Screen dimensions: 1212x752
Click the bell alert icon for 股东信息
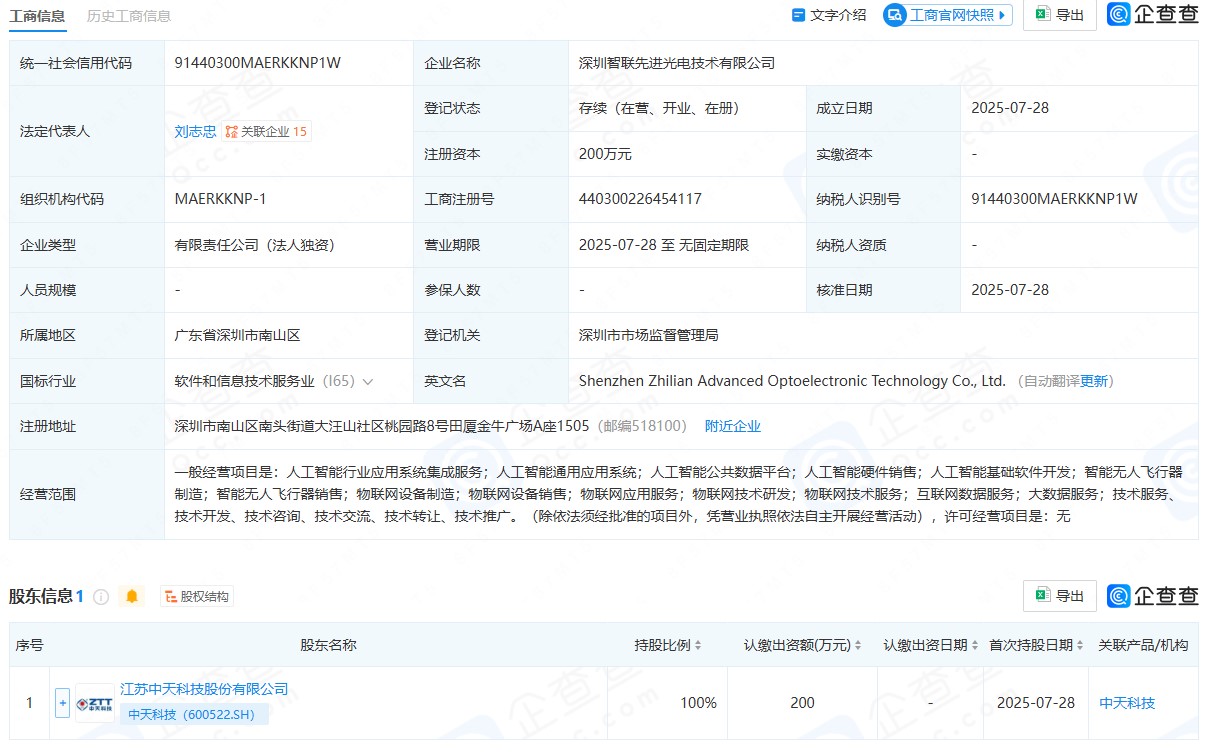click(132, 597)
